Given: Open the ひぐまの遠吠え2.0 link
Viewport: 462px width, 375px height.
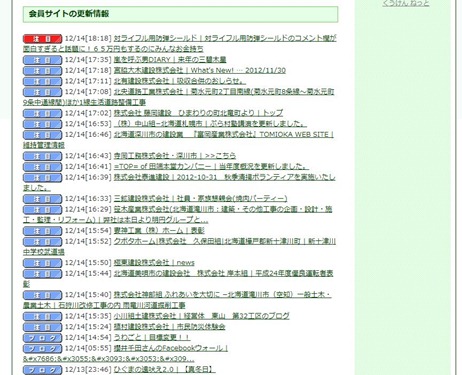Looking at the screenshot, I should tap(165, 369).
